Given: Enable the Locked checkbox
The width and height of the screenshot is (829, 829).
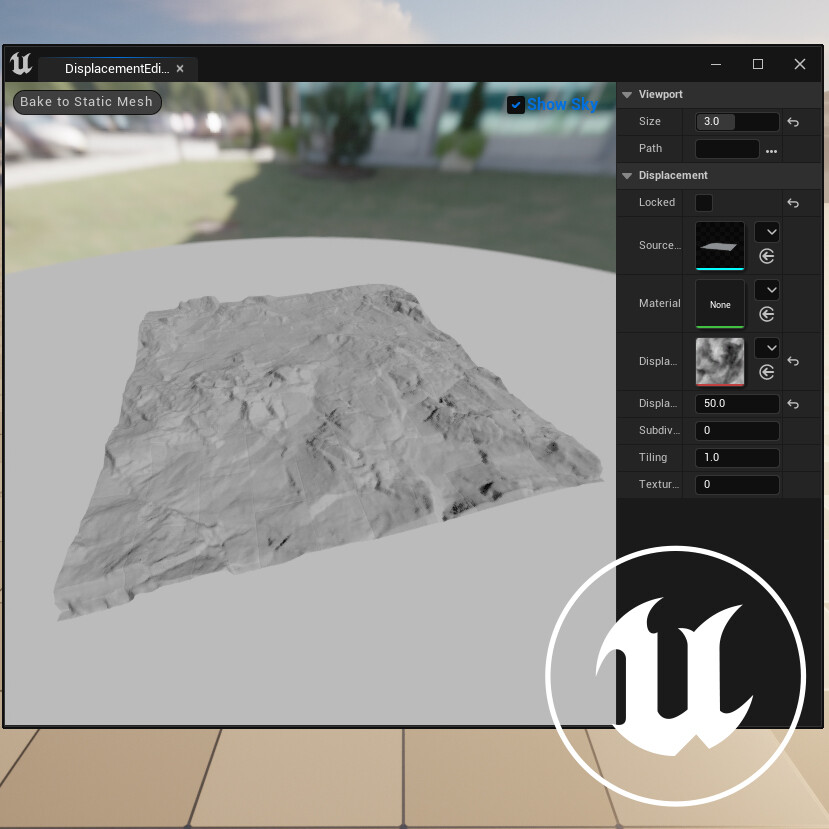Looking at the screenshot, I should (x=704, y=202).
